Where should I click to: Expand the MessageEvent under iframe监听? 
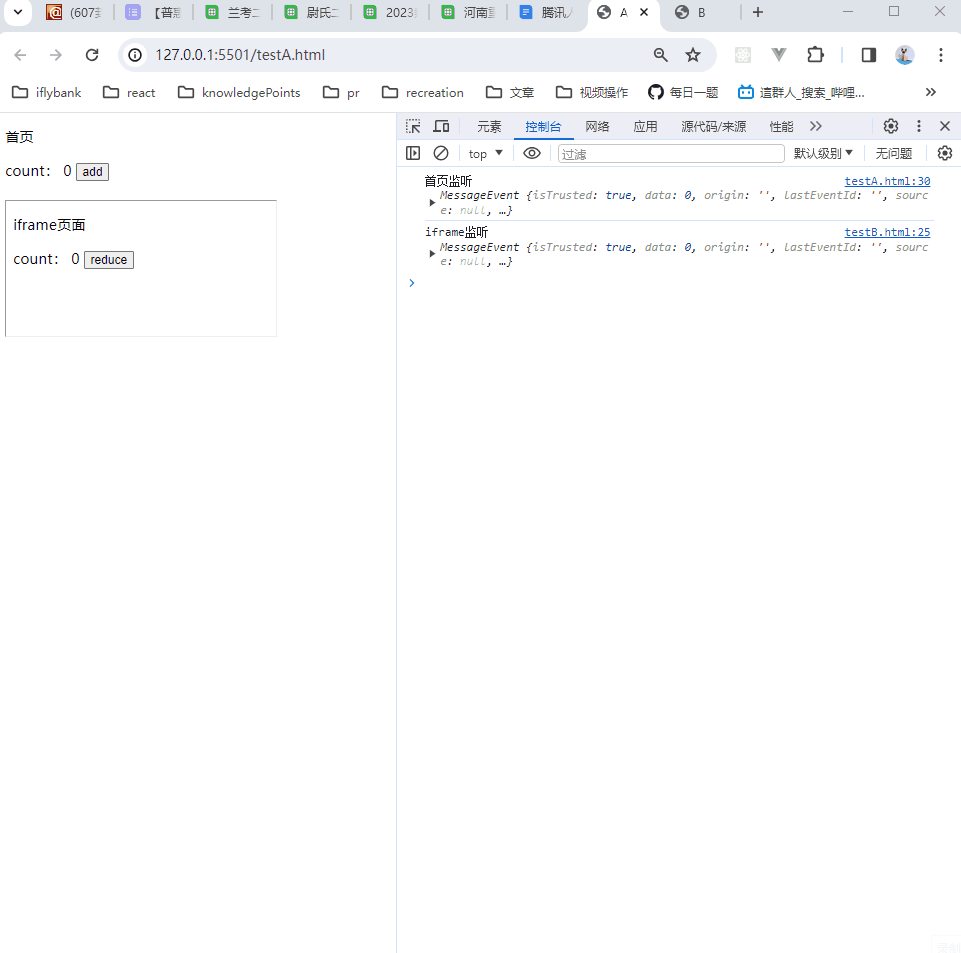432,251
